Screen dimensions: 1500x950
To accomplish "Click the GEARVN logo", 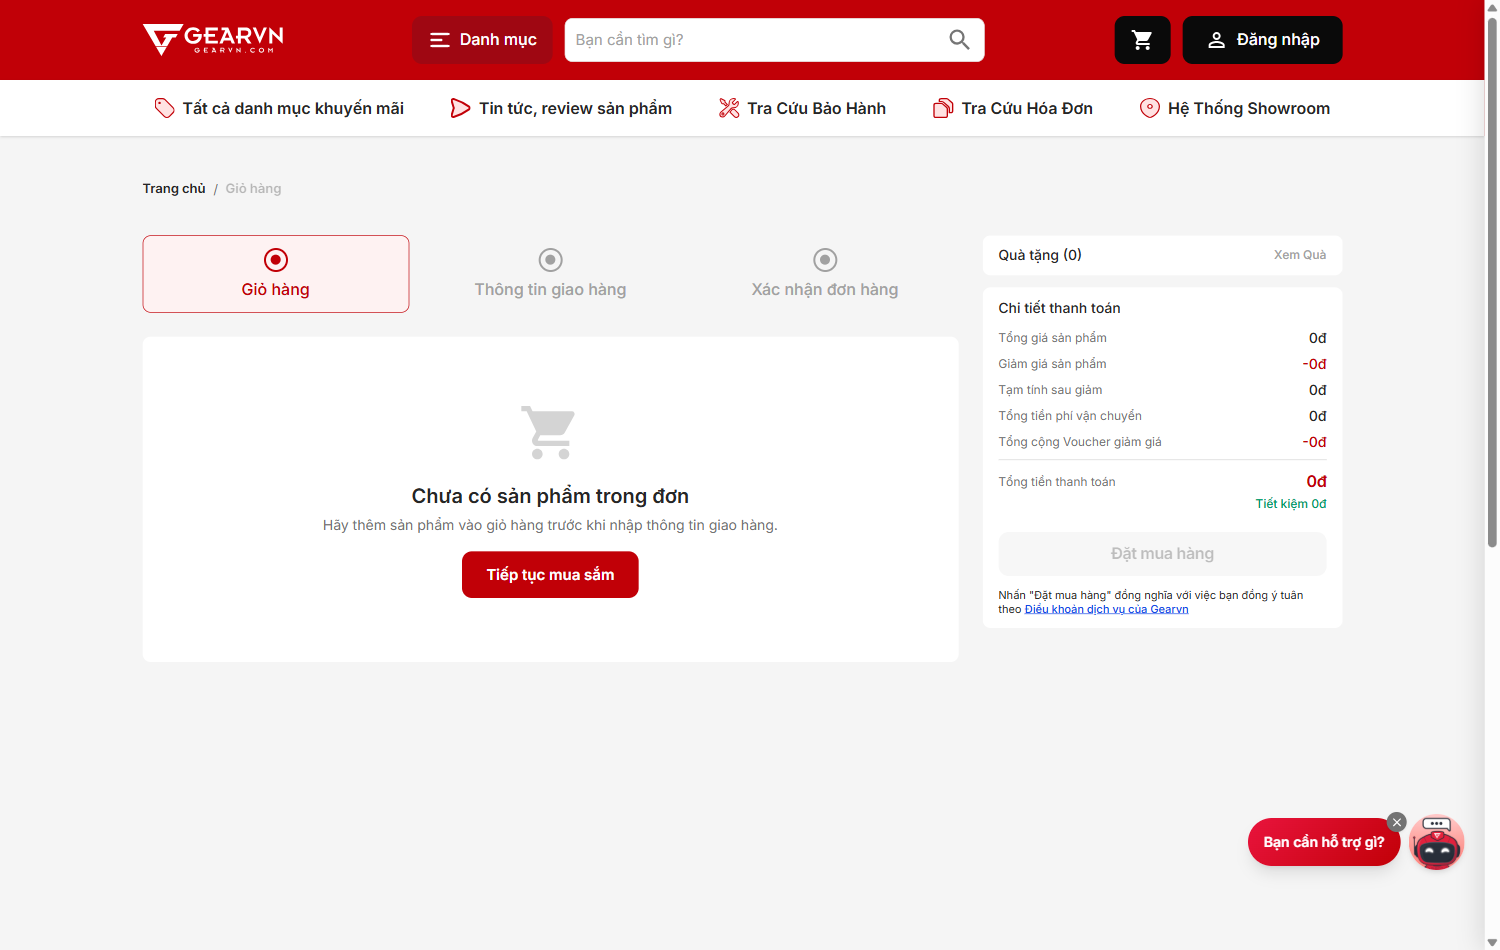I will click(213, 40).
